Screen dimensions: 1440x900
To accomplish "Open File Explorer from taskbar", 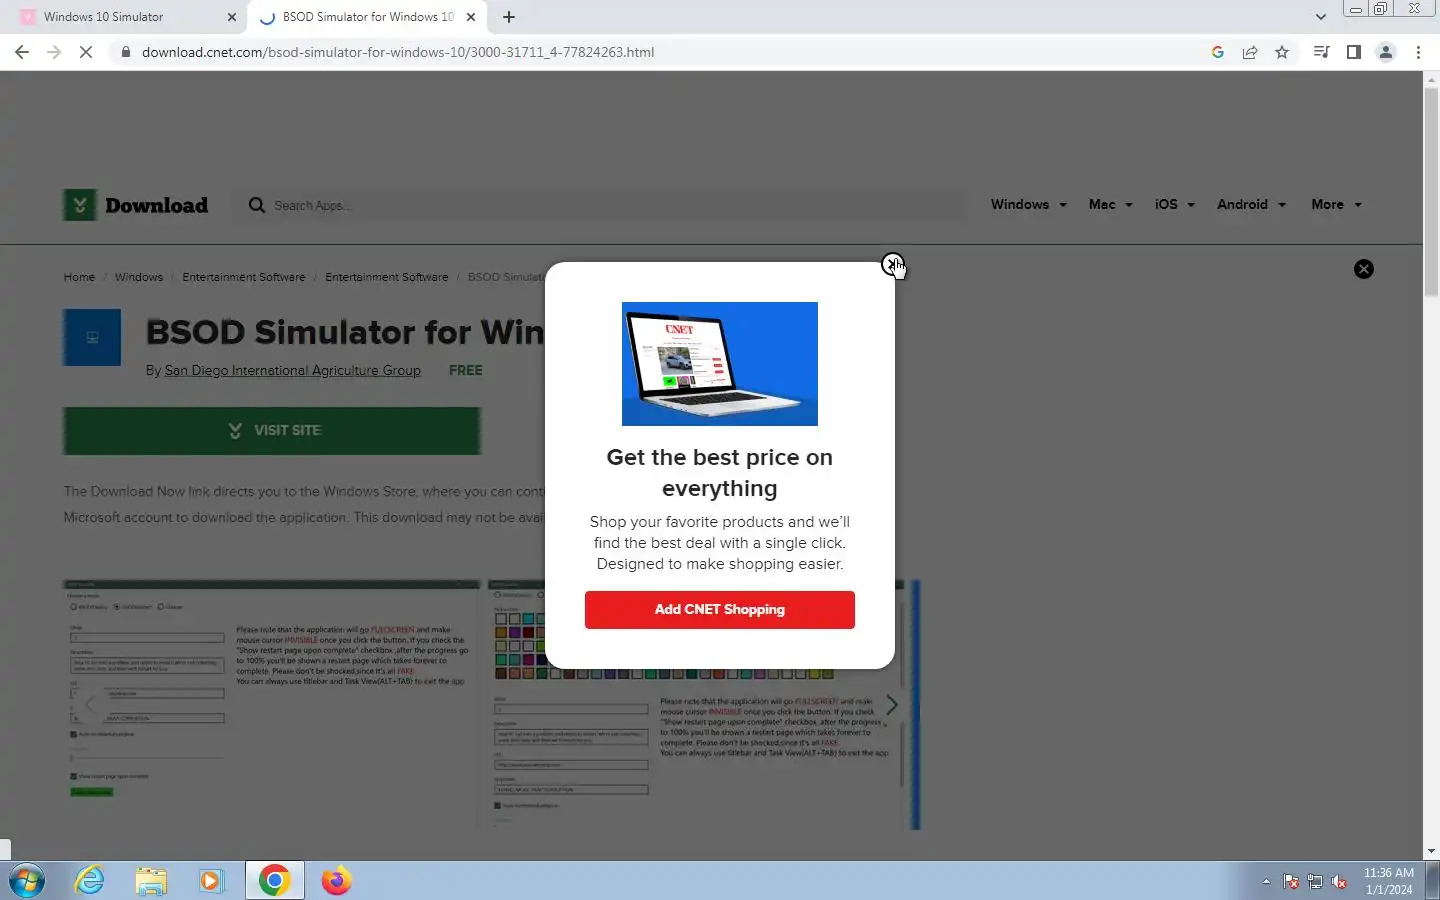I will 151,881.
